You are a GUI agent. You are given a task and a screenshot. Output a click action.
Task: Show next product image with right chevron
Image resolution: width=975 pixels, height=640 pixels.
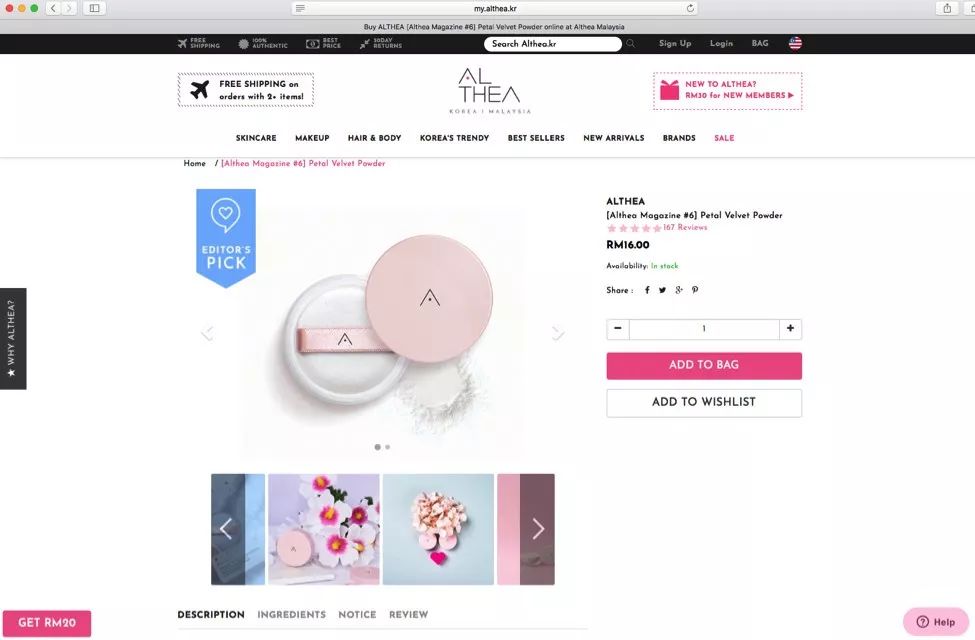tap(558, 333)
